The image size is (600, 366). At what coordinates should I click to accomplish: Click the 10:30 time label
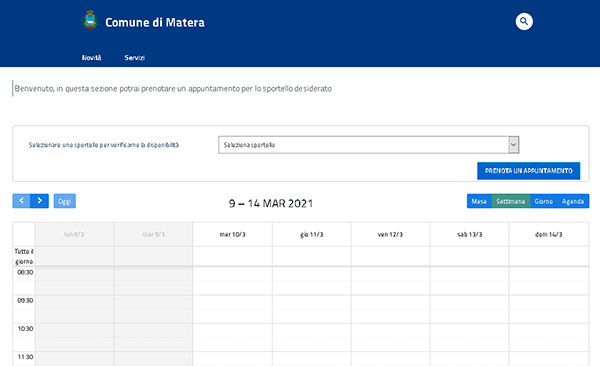point(25,328)
